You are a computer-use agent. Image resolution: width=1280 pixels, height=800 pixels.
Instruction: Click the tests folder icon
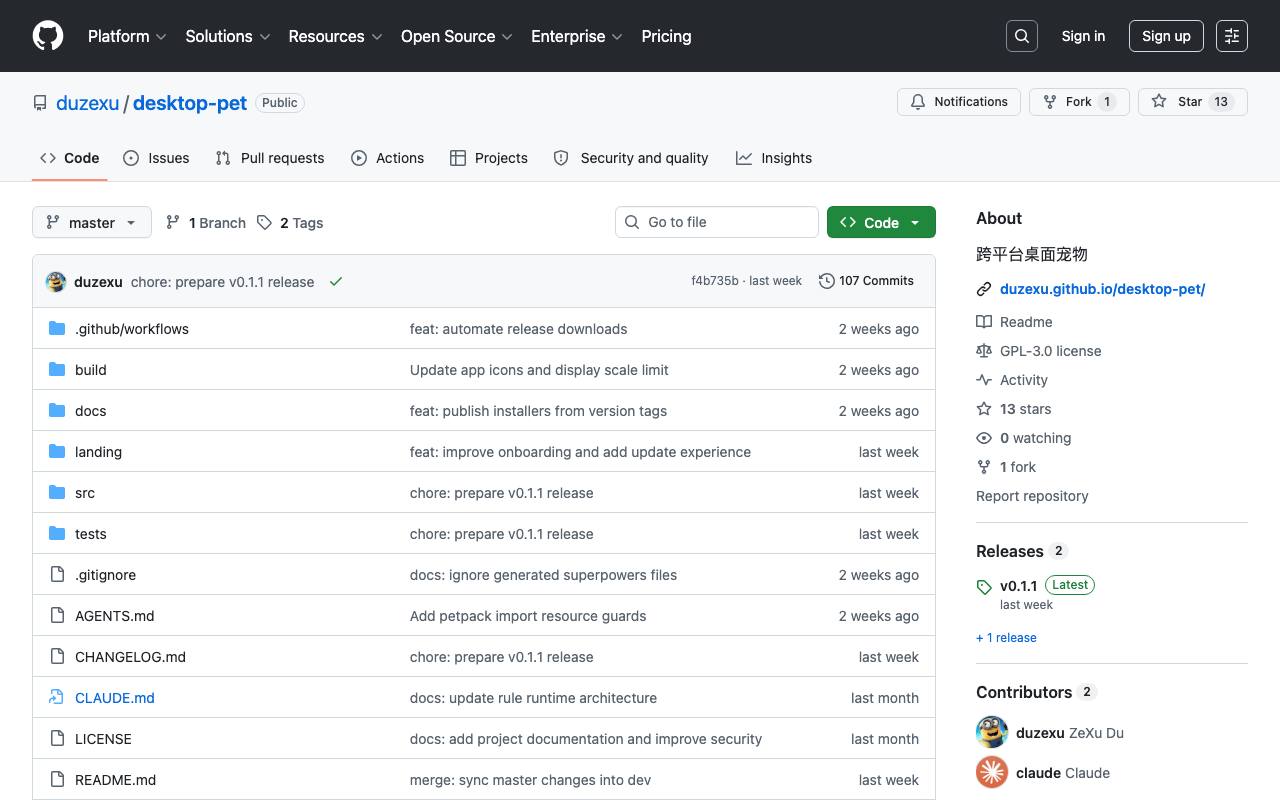tap(57, 534)
